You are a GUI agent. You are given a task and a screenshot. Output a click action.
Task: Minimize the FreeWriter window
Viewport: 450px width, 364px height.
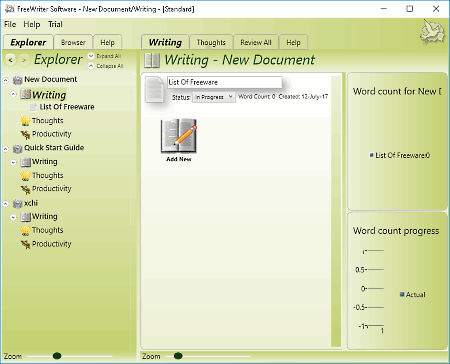click(x=384, y=9)
